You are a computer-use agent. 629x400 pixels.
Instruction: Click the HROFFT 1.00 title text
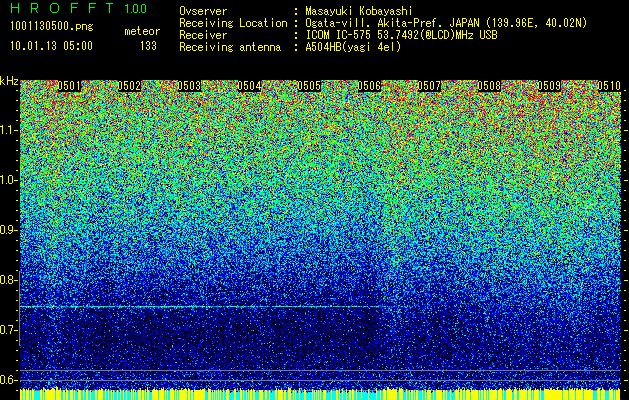click(79, 8)
